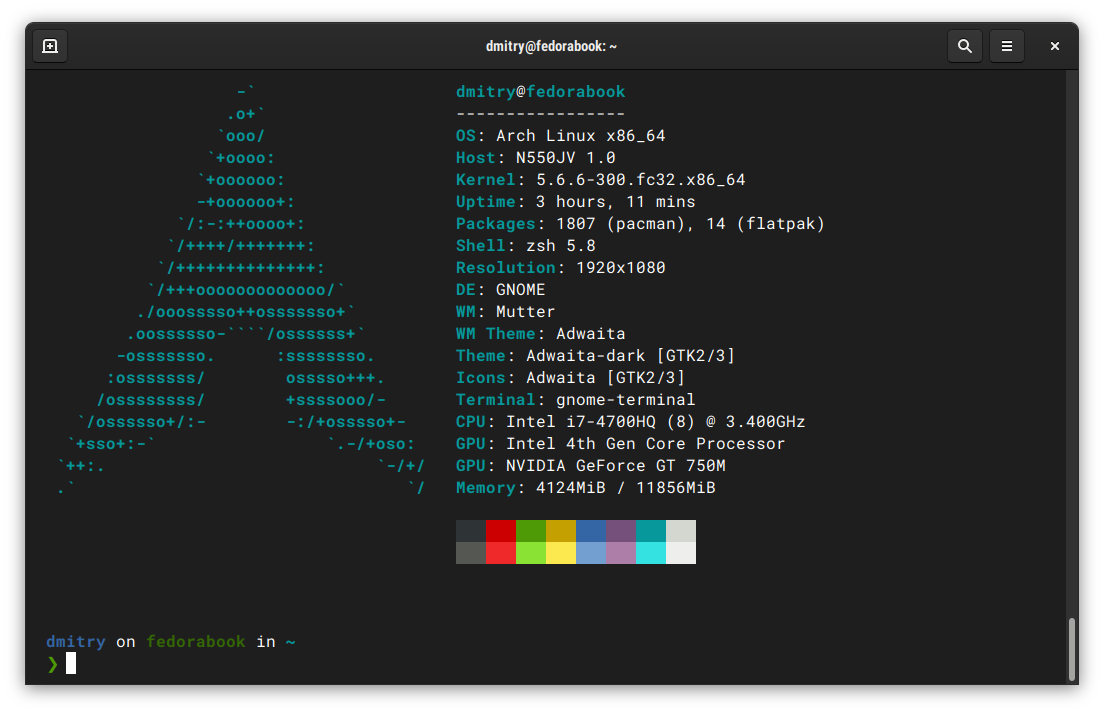Click the window title dmitry@fedorabook: ~
1104x713 pixels.
click(x=551, y=46)
